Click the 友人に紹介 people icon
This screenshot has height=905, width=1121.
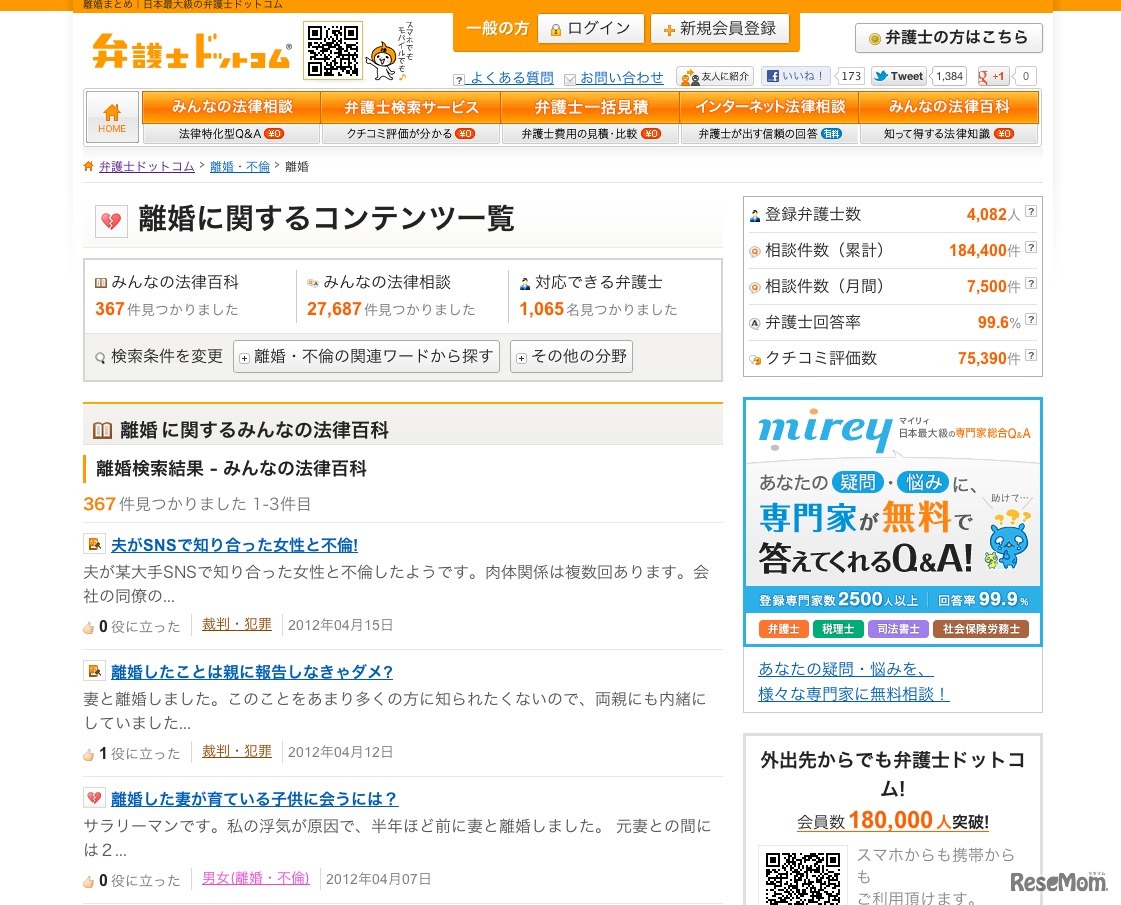click(x=688, y=76)
